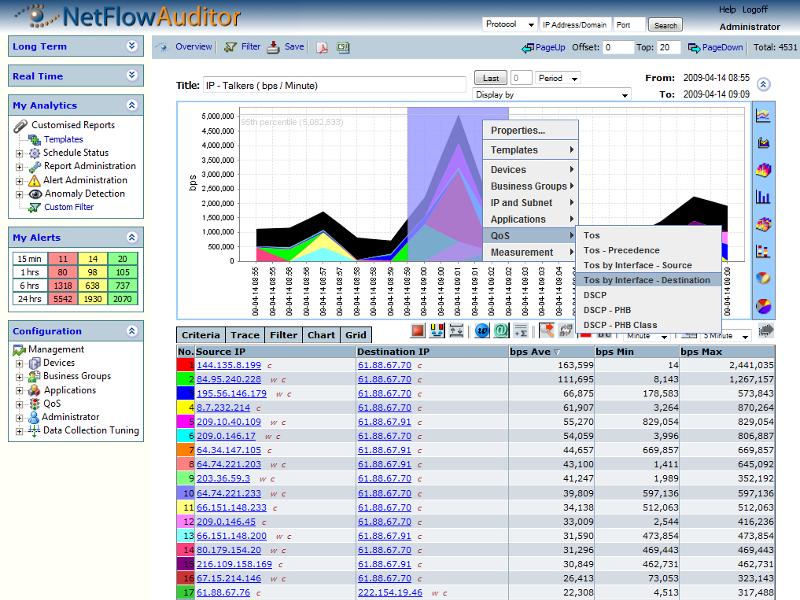Choose Tos - Precedence menu item

tap(648, 250)
